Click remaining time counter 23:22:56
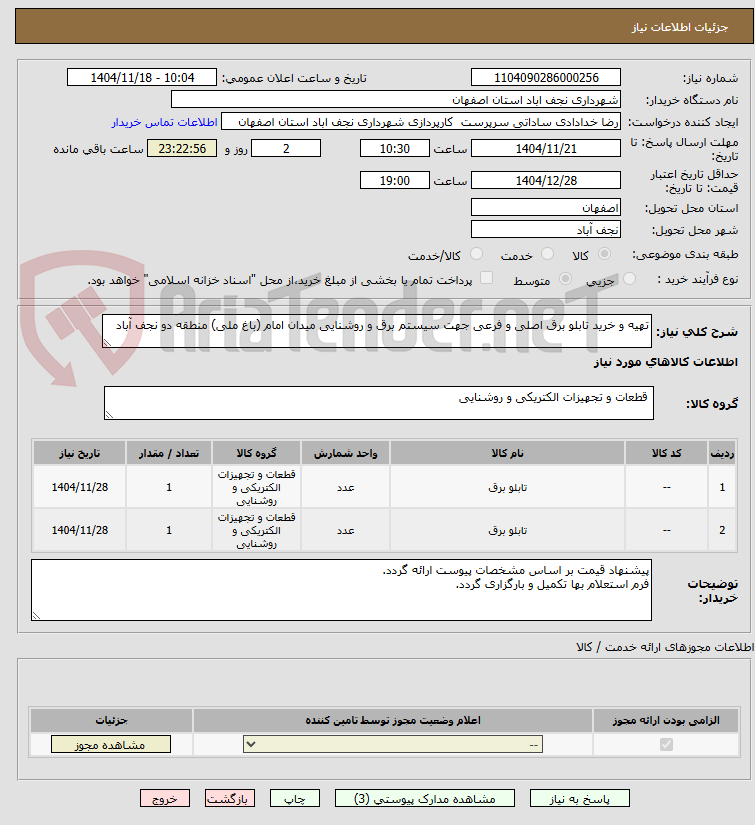Screen dimensions: 755x825 coord(182,148)
